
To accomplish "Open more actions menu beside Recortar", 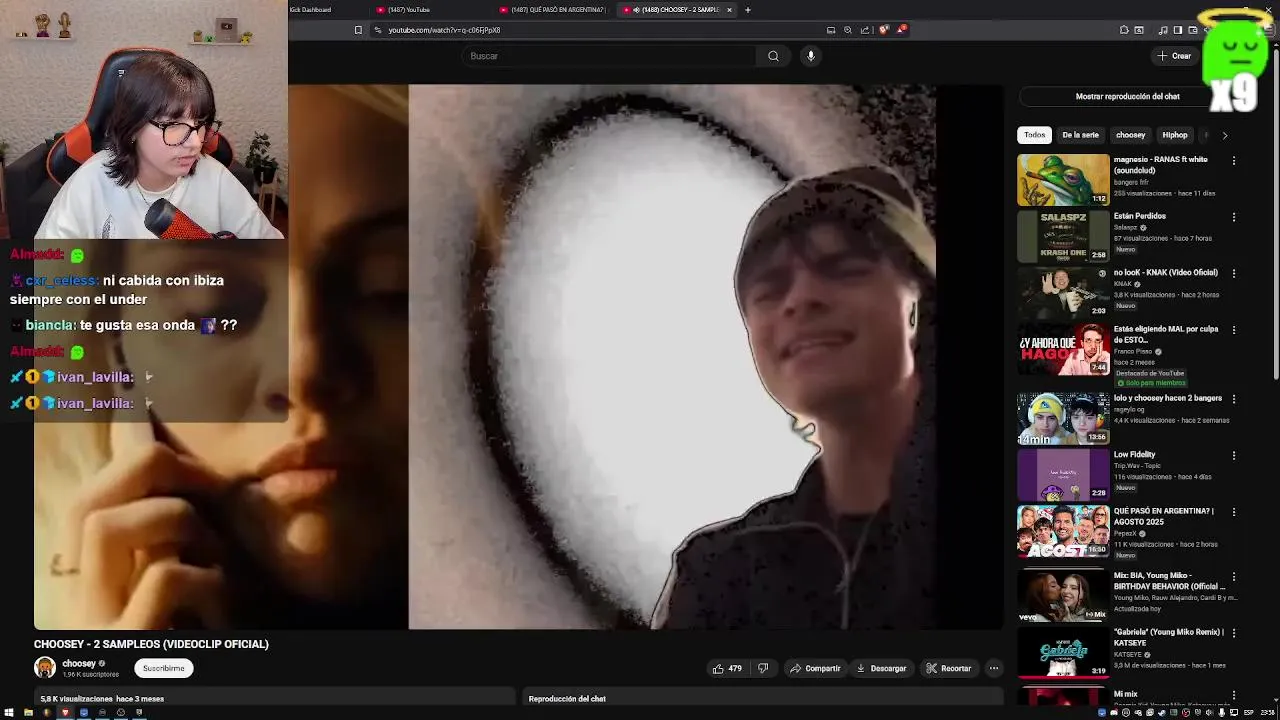I will (x=994, y=668).
